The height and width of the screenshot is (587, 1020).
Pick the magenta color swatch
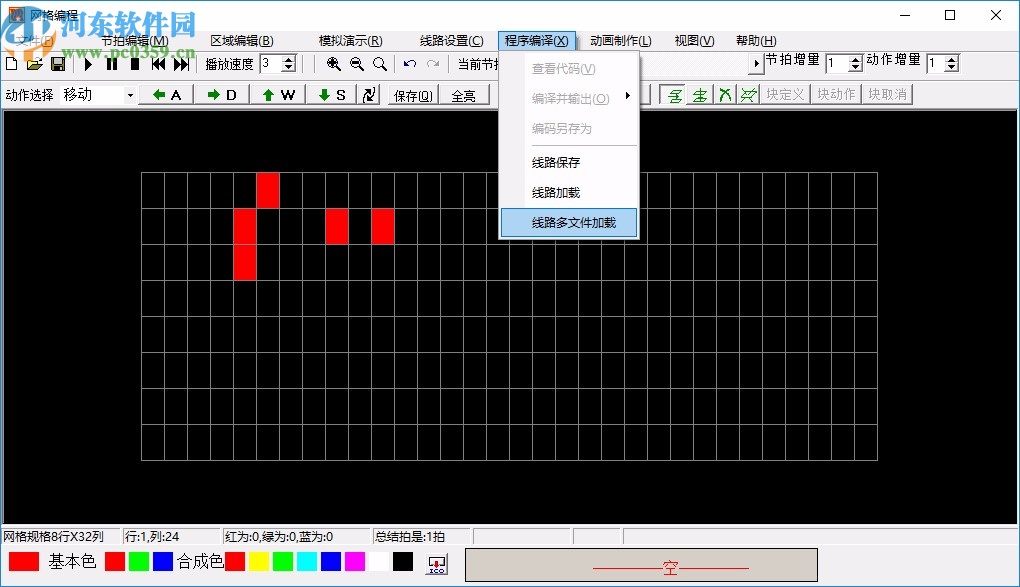pos(355,562)
